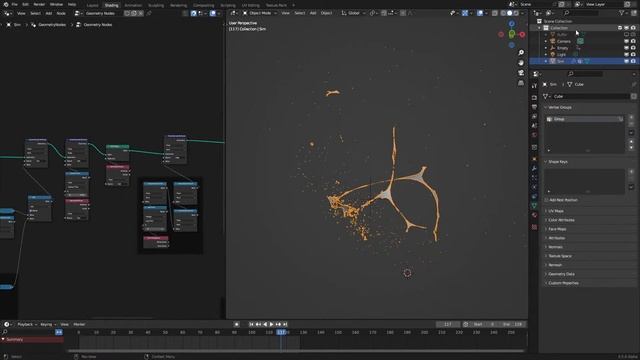Open the viewport Select menu
640x360 pixels.
(x=300, y=13)
